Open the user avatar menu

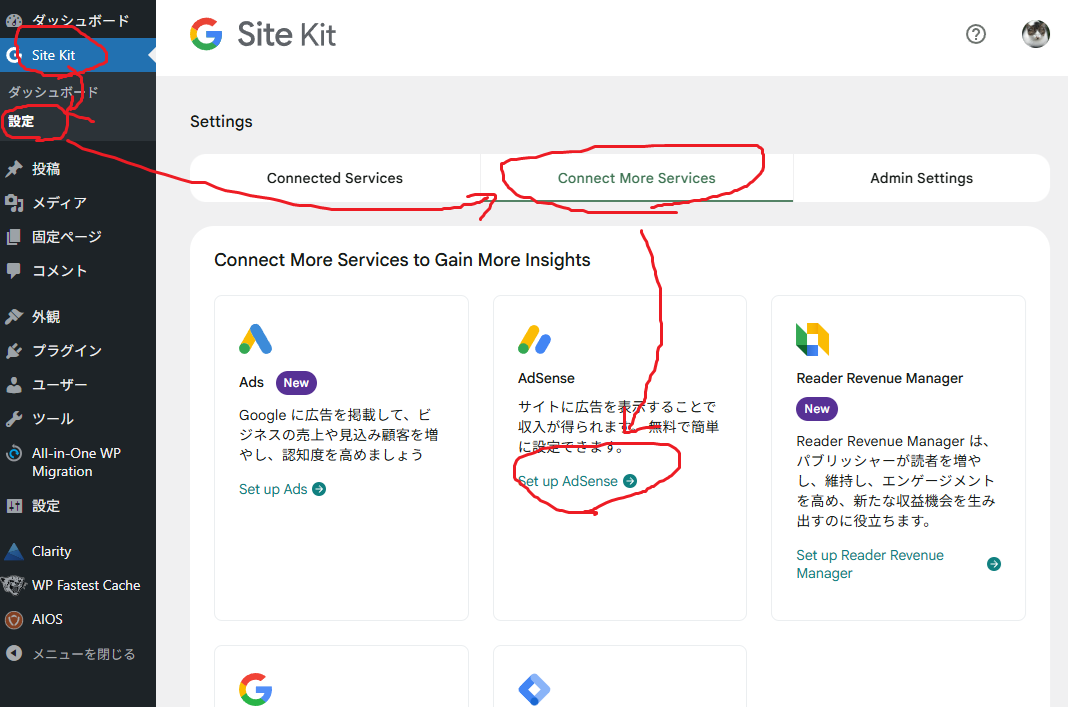coord(1035,34)
